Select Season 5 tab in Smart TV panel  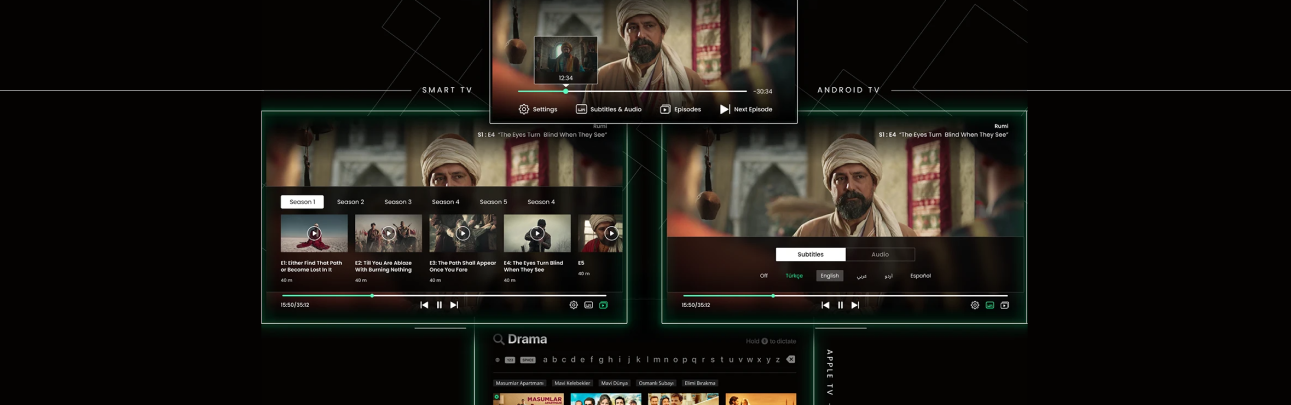(493, 202)
